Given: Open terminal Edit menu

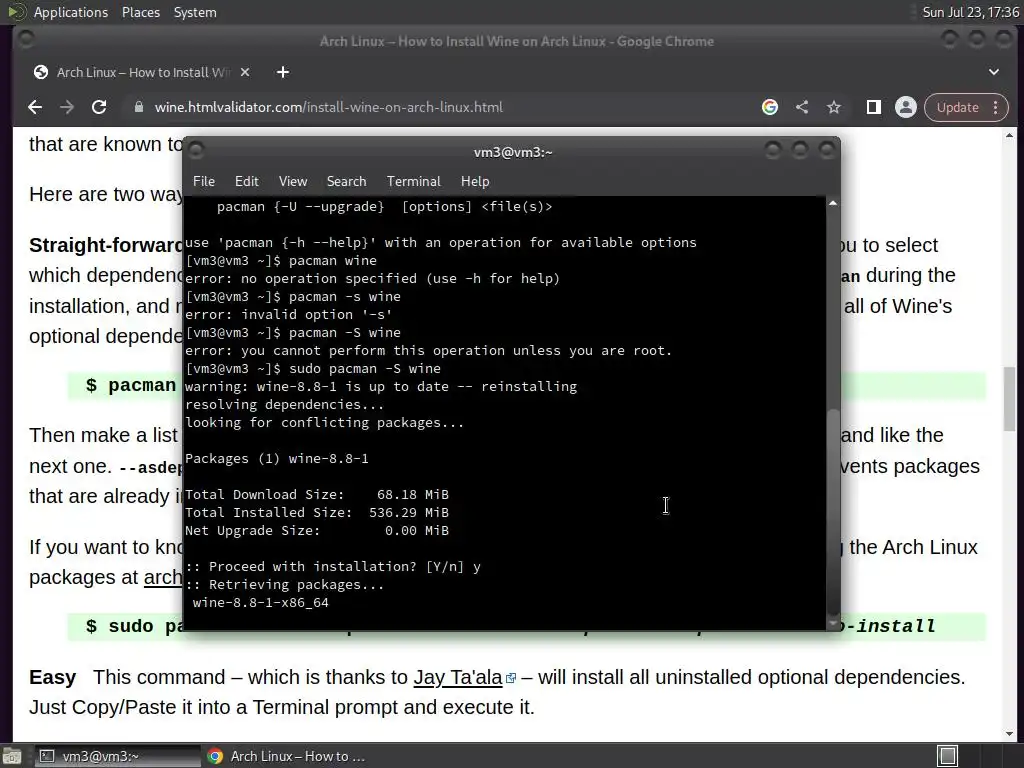Looking at the screenshot, I should point(247,182).
